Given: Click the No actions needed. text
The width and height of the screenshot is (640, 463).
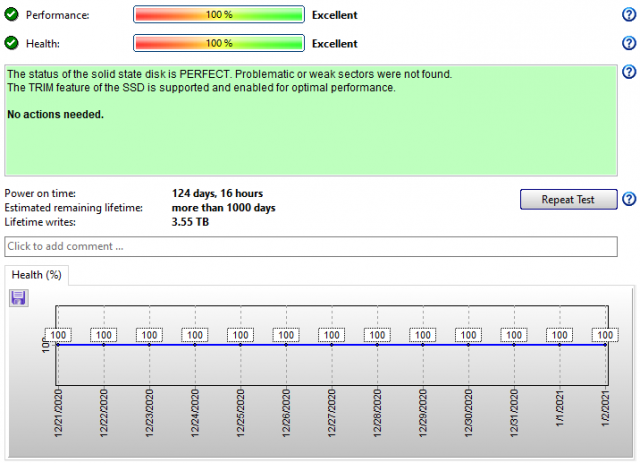Looking at the screenshot, I should point(56,114).
